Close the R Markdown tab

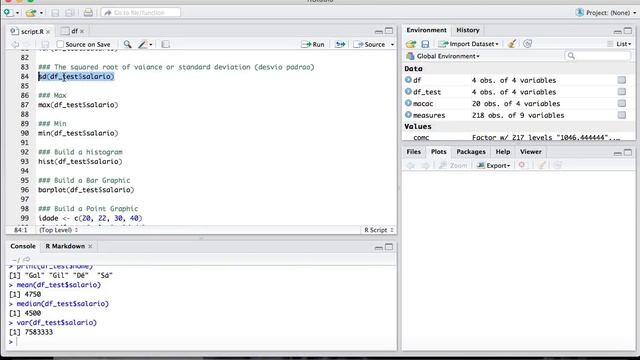(90, 246)
